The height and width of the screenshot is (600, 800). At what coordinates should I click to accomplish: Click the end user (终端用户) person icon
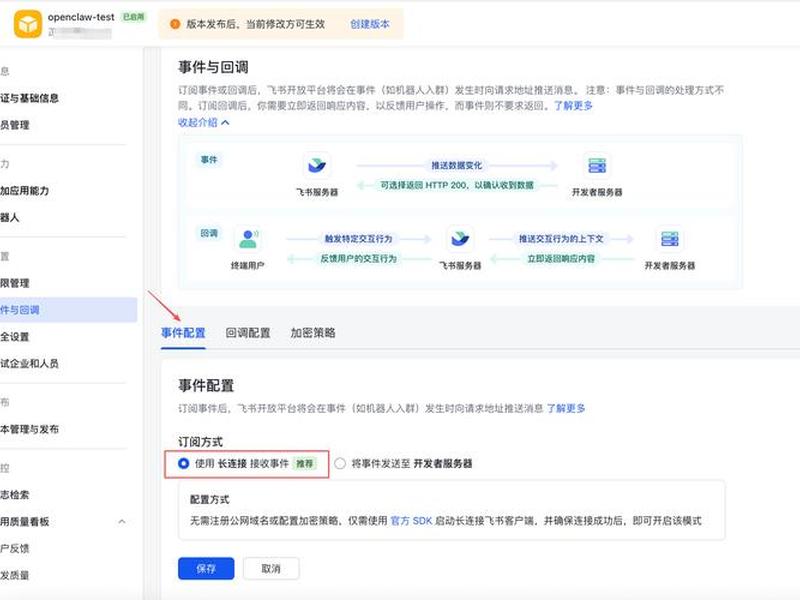(x=248, y=239)
